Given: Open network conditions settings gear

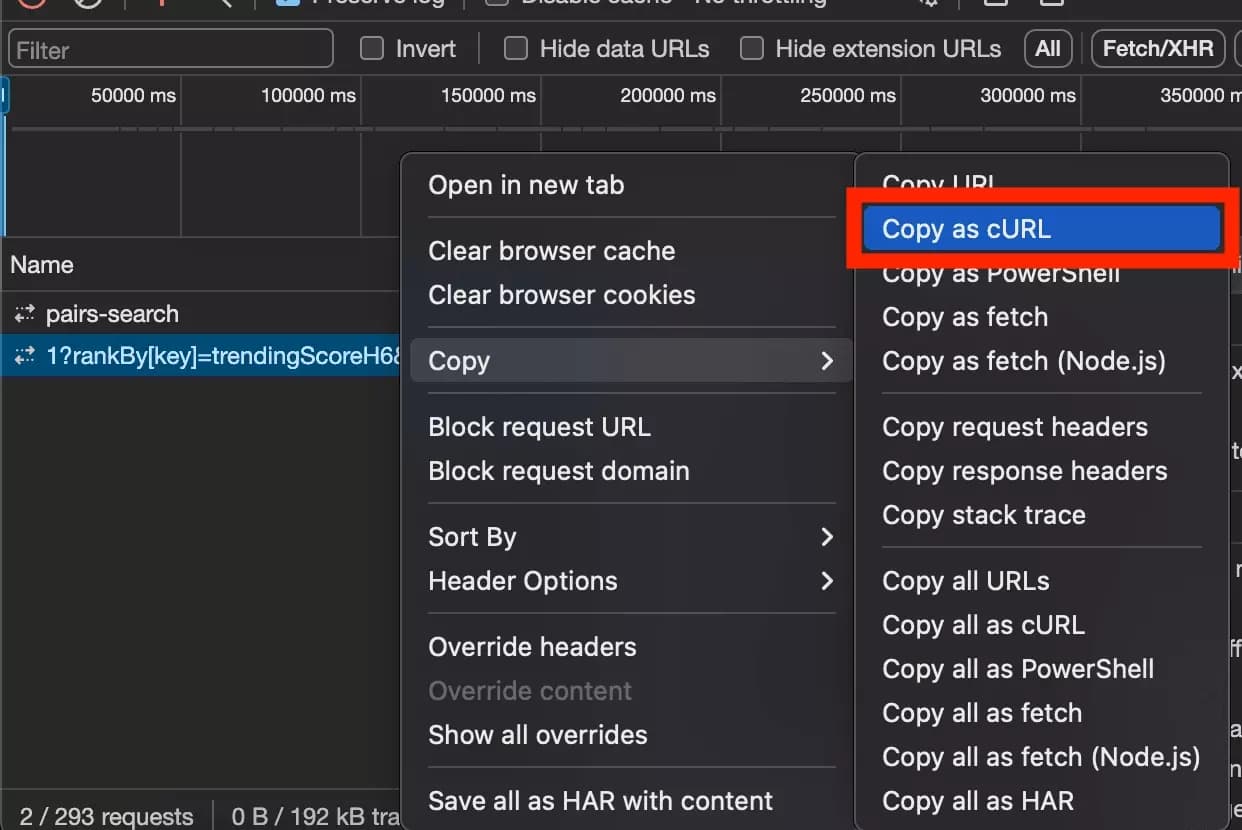Looking at the screenshot, I should [x=928, y=4].
